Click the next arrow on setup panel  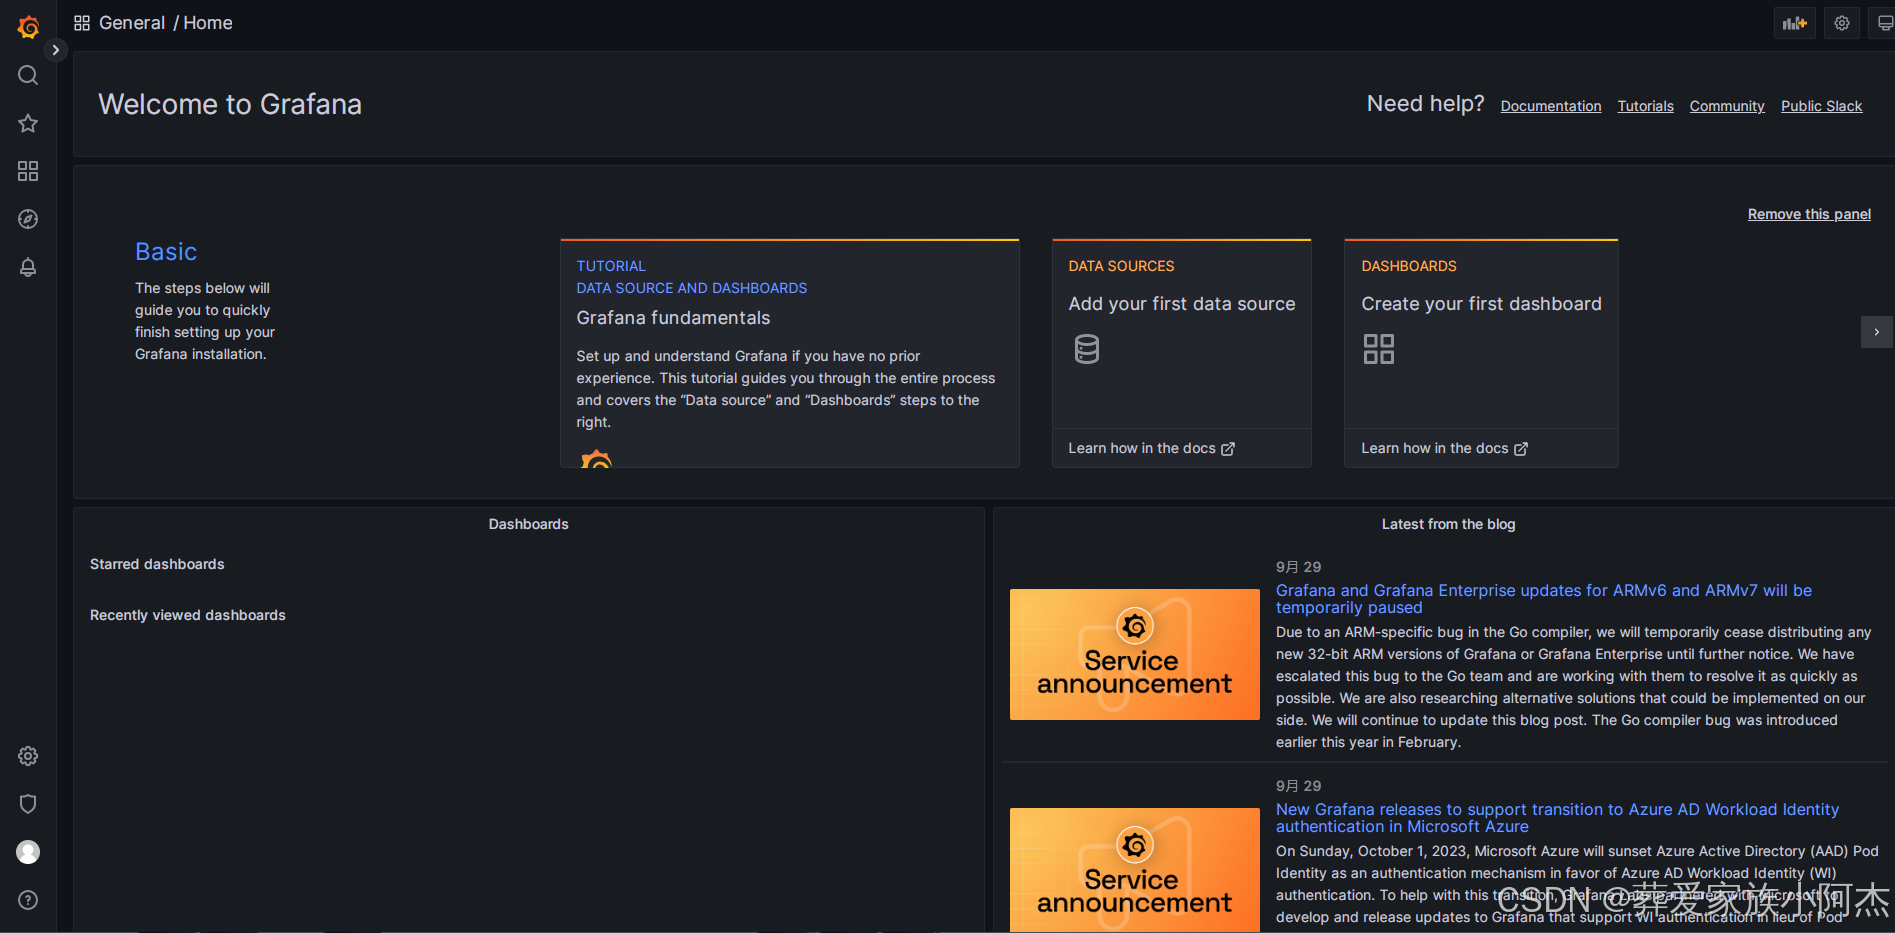point(1876,332)
